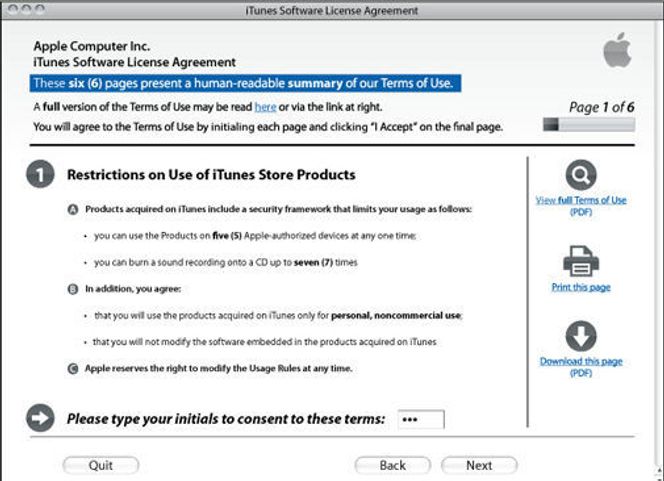Click the 'Apple Computer Inc.' header text

(91, 46)
